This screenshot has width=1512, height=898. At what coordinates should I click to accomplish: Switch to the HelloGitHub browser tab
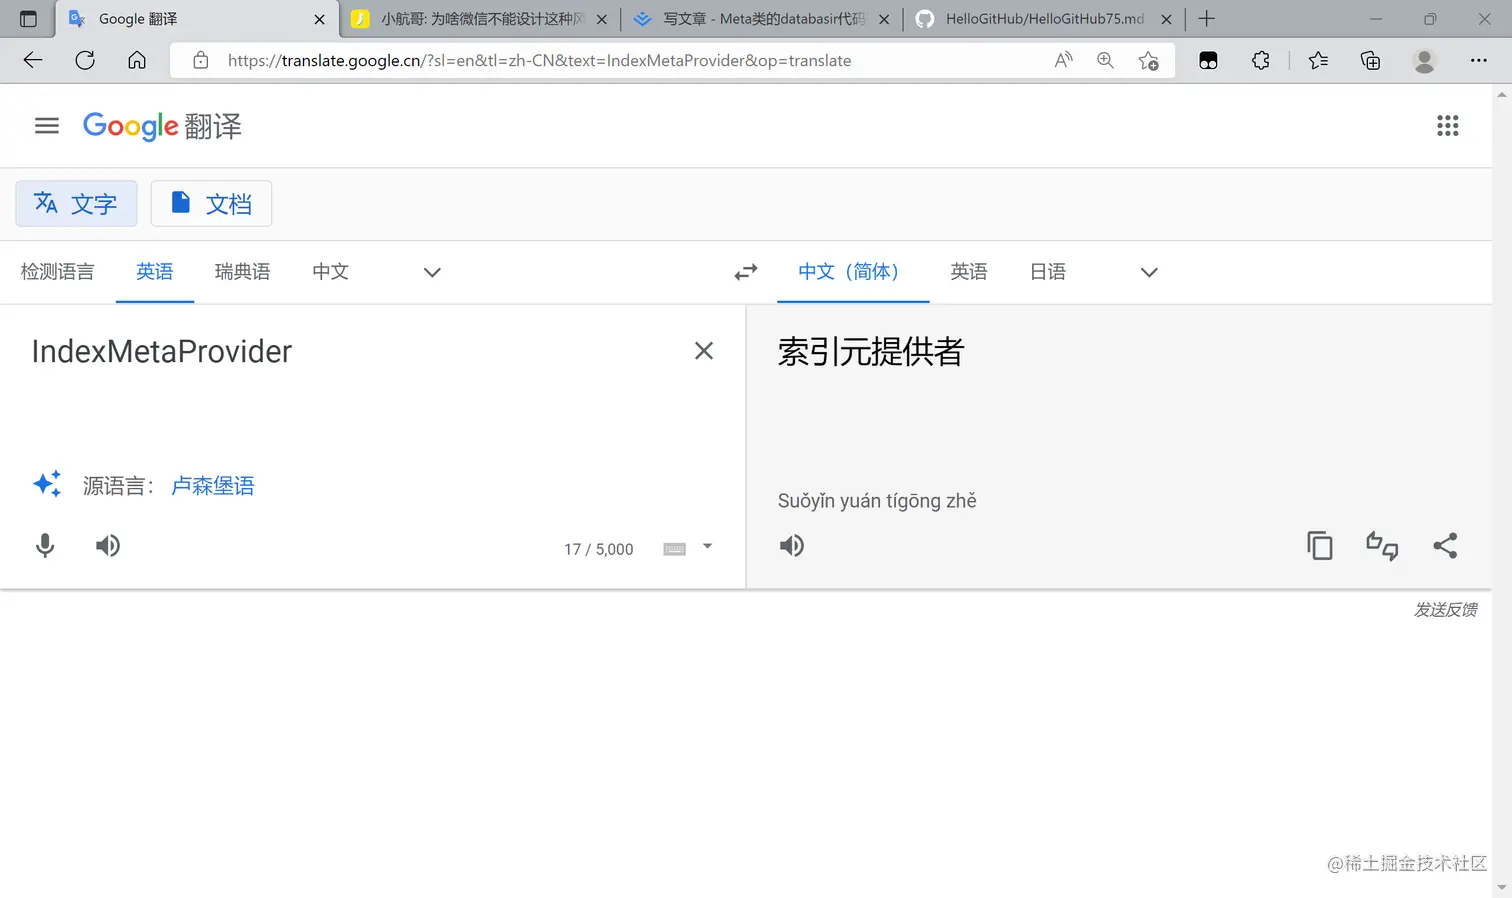click(1044, 19)
